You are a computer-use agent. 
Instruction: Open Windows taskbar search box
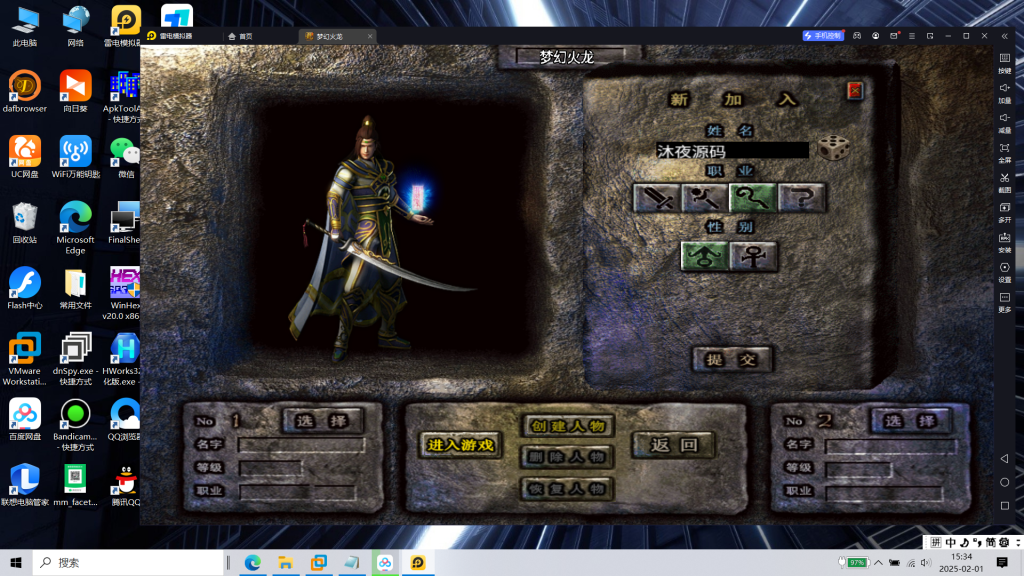tap(130, 563)
